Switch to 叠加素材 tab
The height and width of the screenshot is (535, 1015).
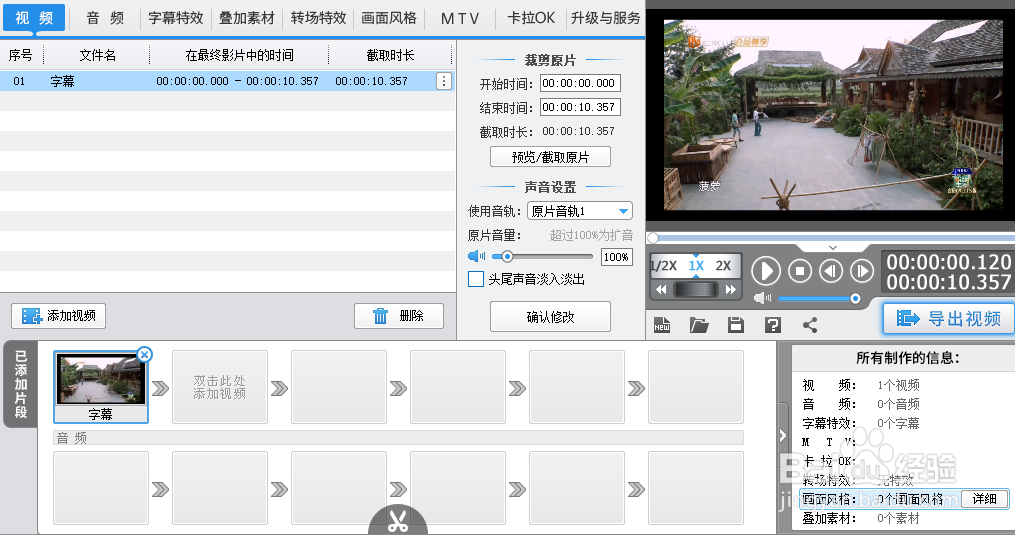tap(247, 17)
